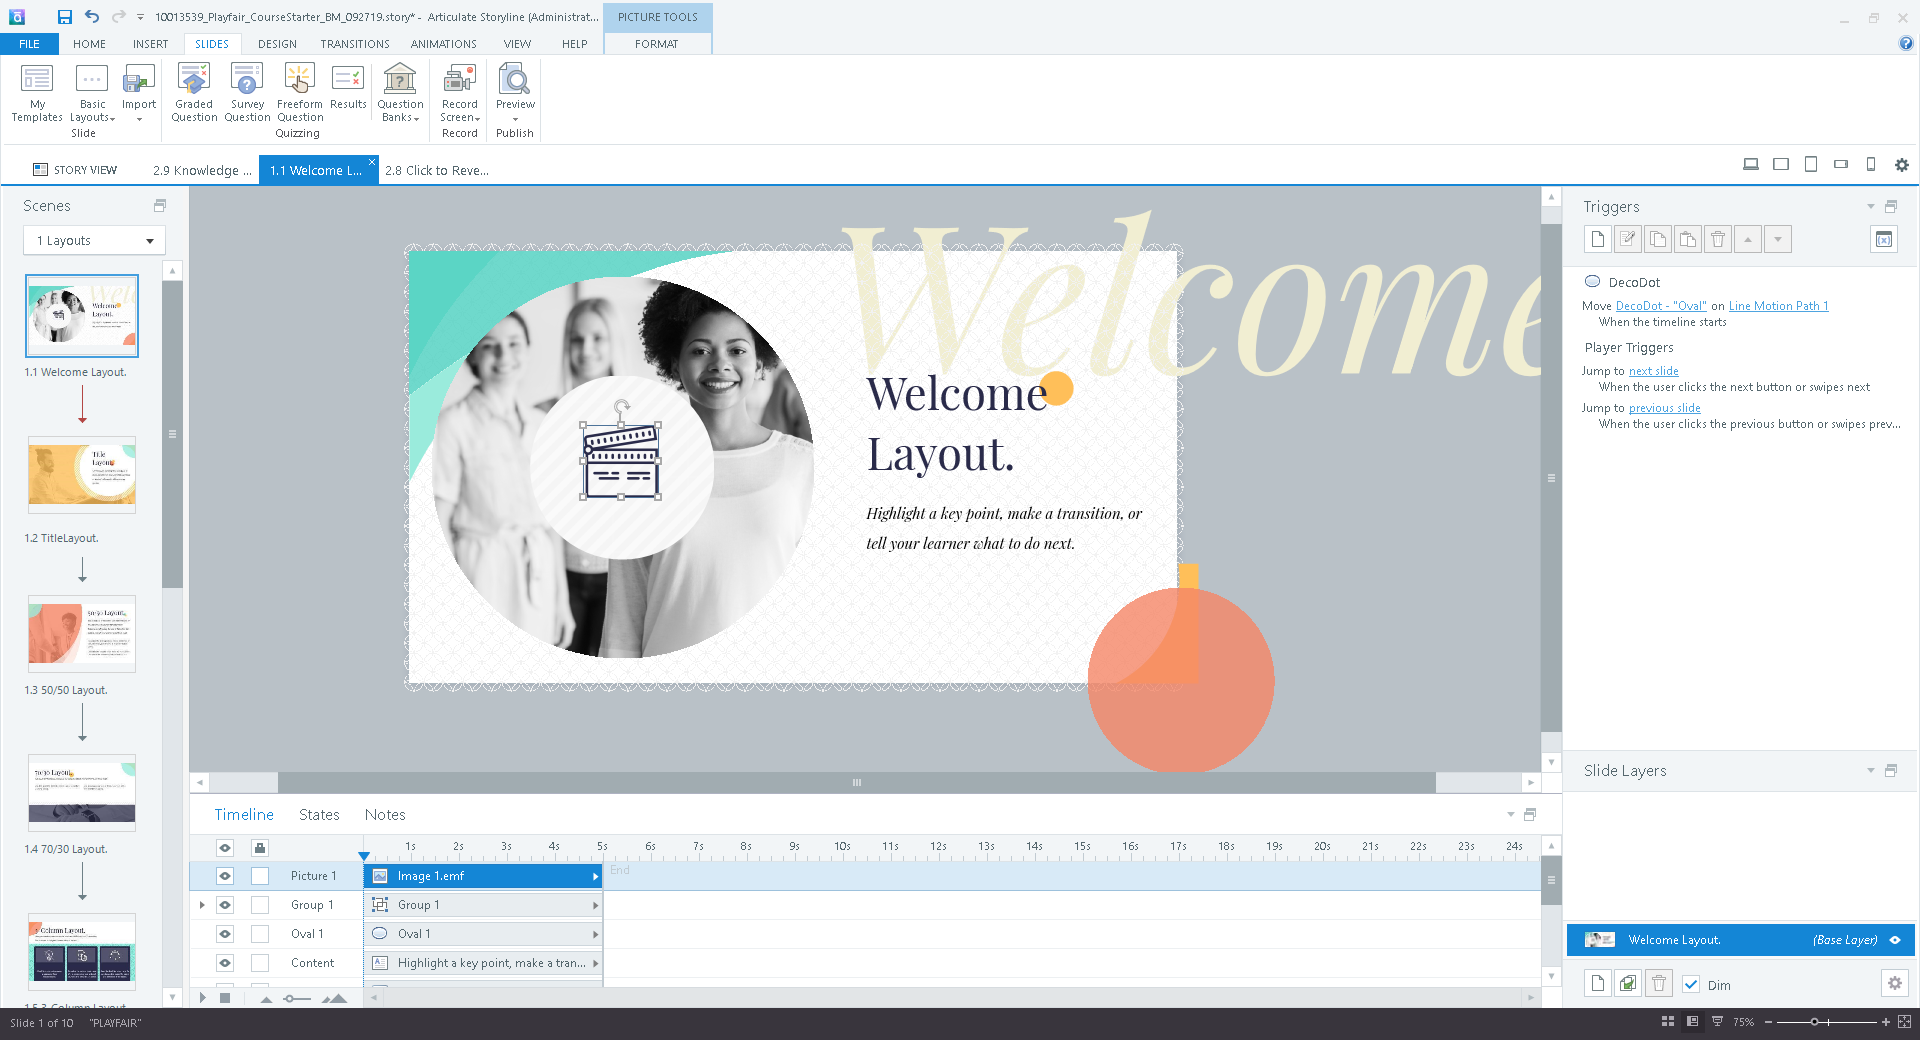Expand the Group 1 timeline row
The image size is (1920, 1040).
[x=203, y=905]
